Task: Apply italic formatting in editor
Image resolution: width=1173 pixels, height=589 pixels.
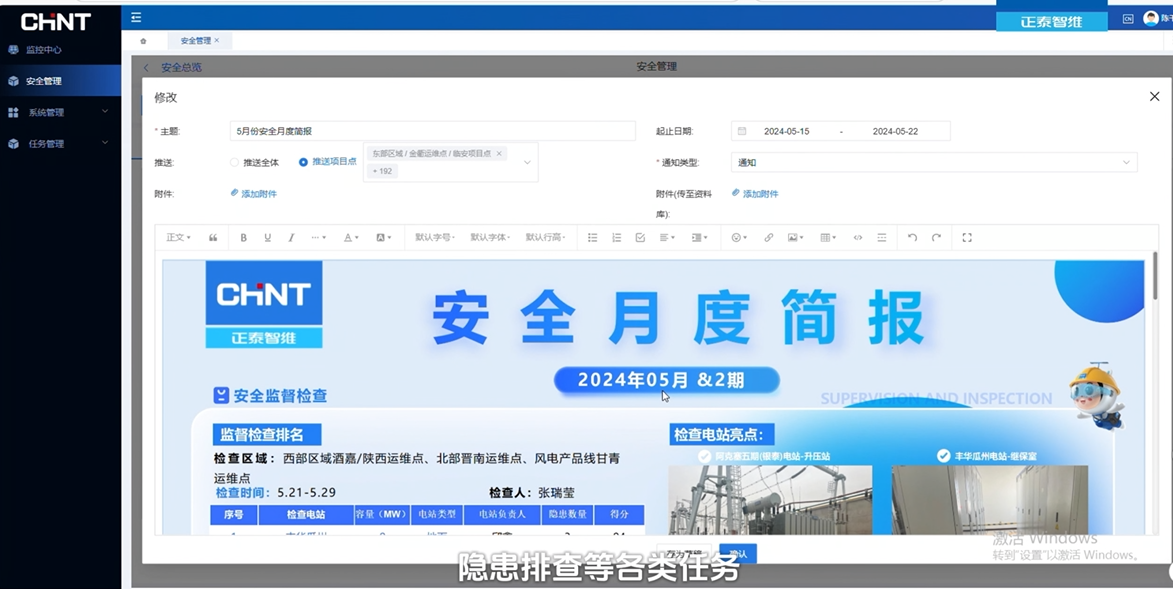Action: 291,237
